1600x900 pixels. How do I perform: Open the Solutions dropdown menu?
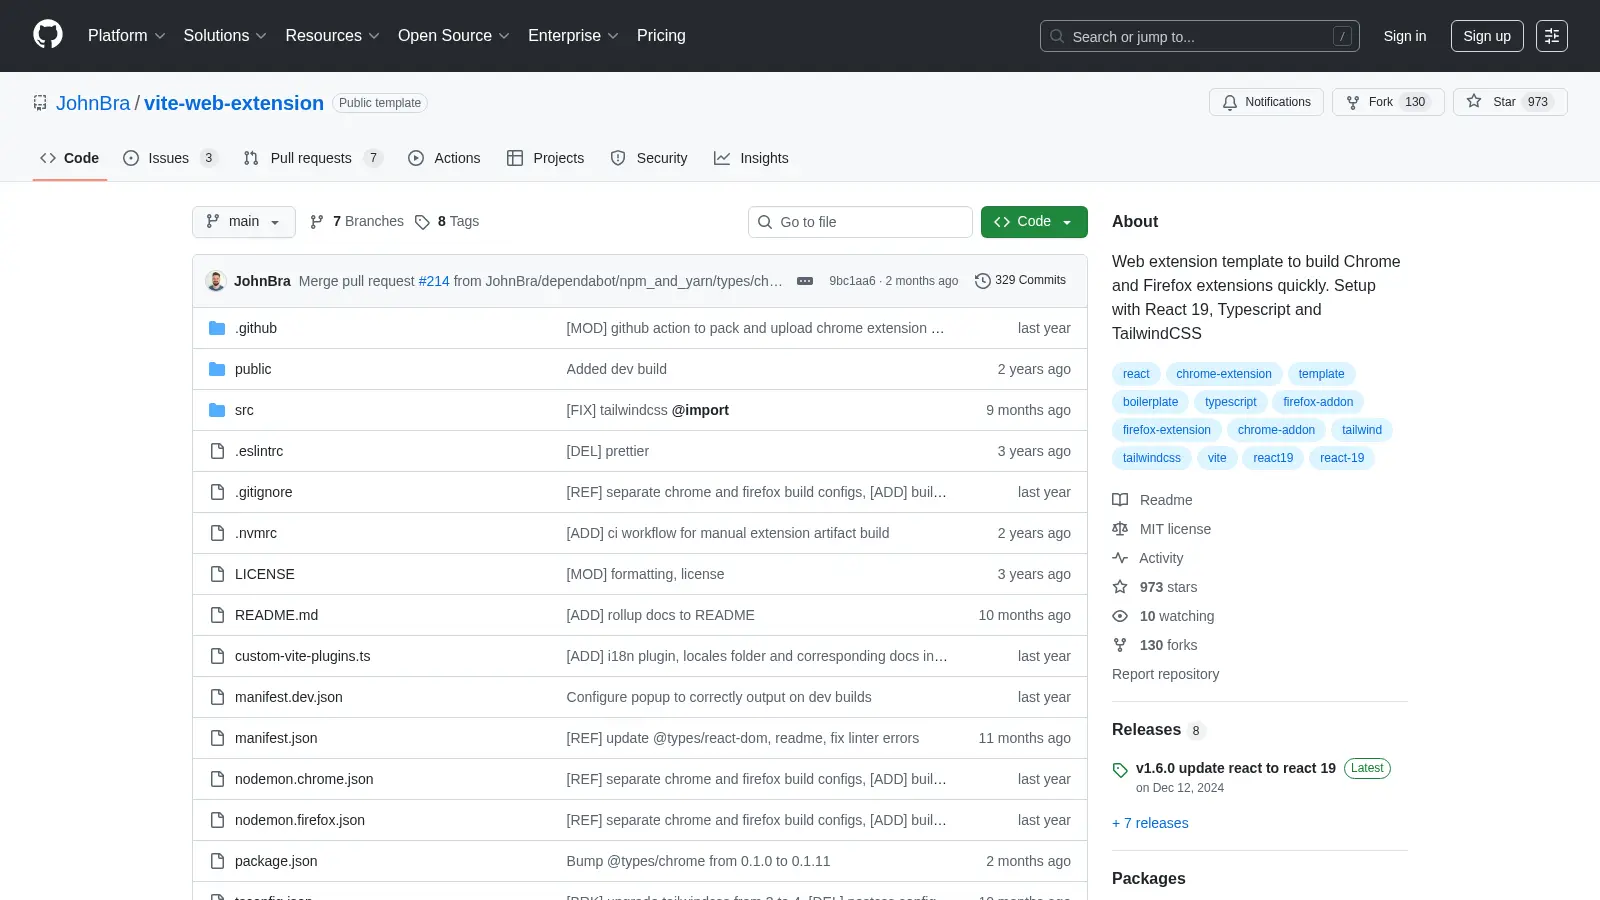[225, 36]
